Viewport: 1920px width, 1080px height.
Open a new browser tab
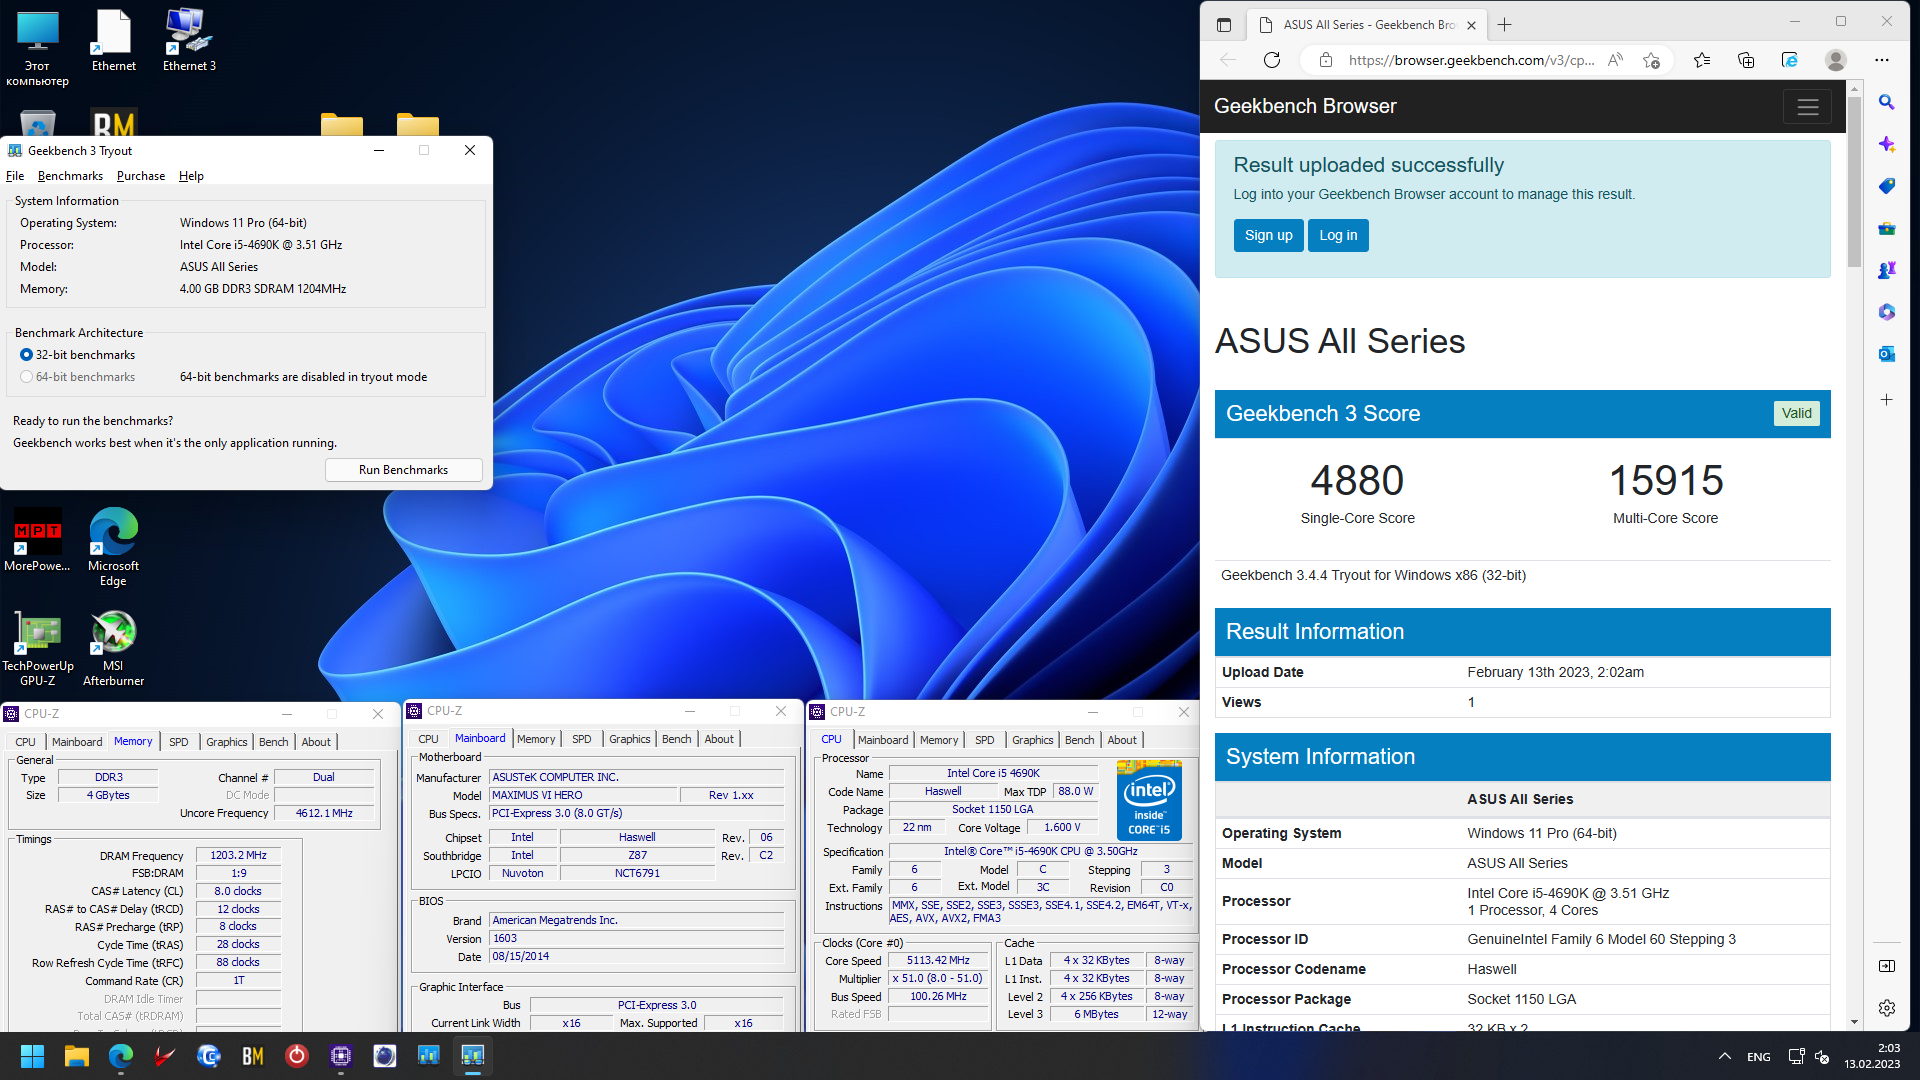tap(1505, 25)
